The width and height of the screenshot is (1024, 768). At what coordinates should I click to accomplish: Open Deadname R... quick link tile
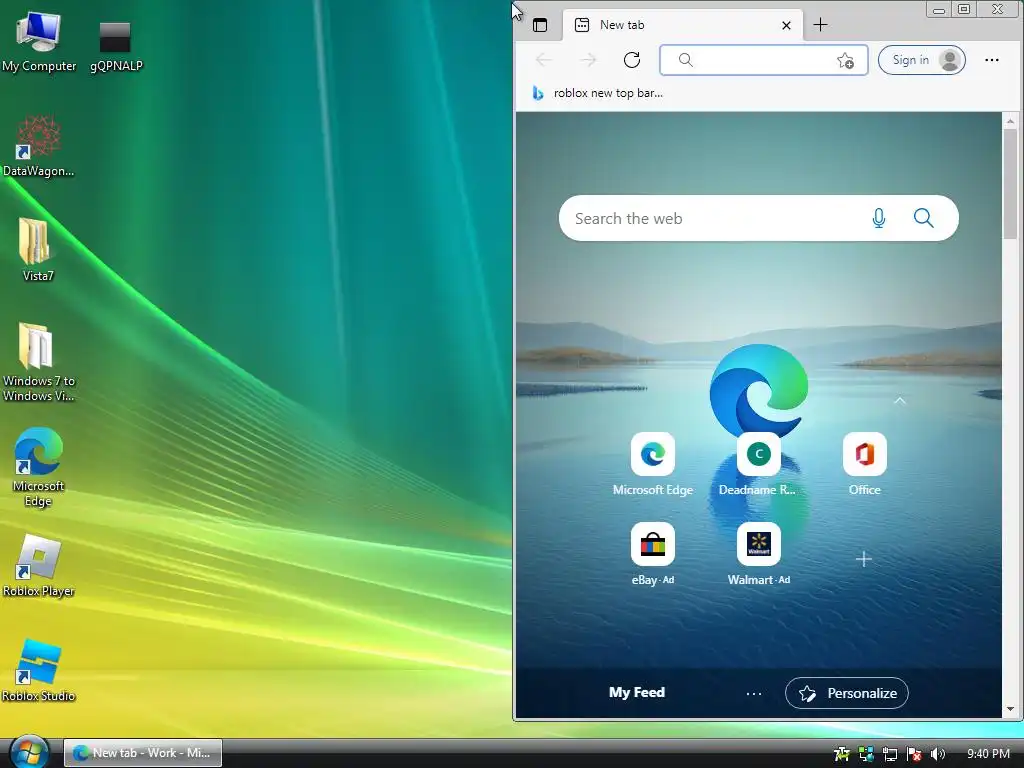(758, 464)
